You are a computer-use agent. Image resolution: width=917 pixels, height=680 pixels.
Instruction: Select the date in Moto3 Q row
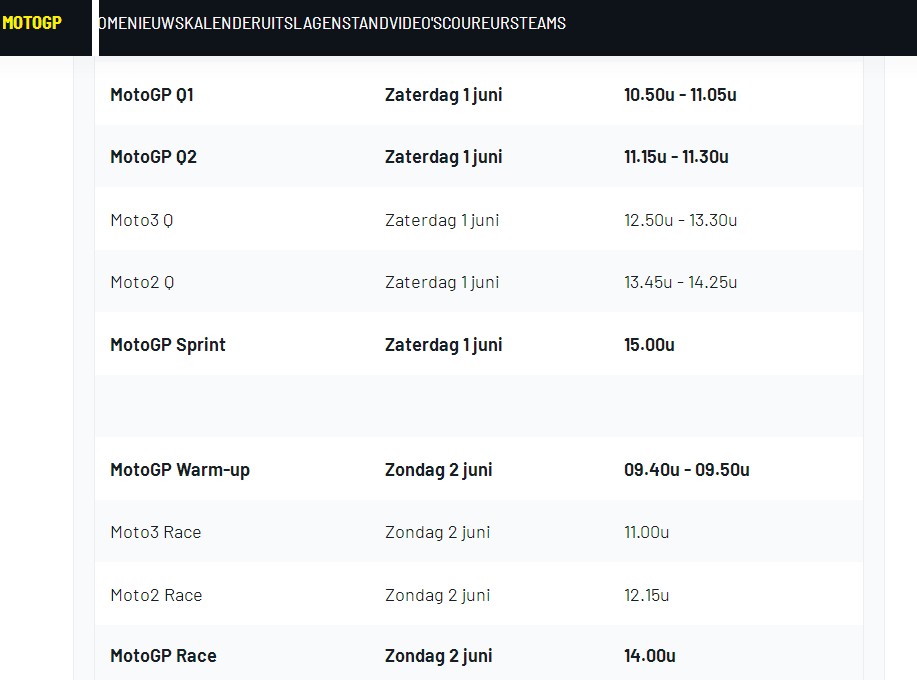pyautogui.click(x=442, y=220)
